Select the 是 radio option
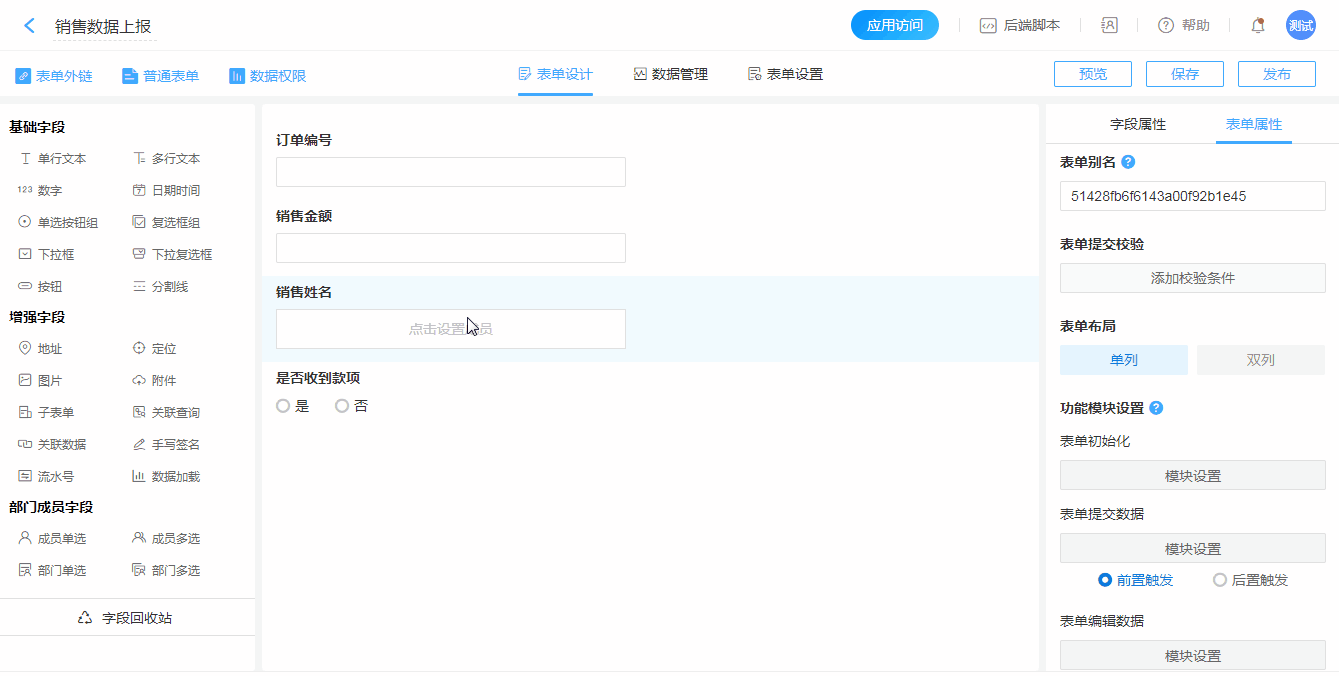 [283, 406]
